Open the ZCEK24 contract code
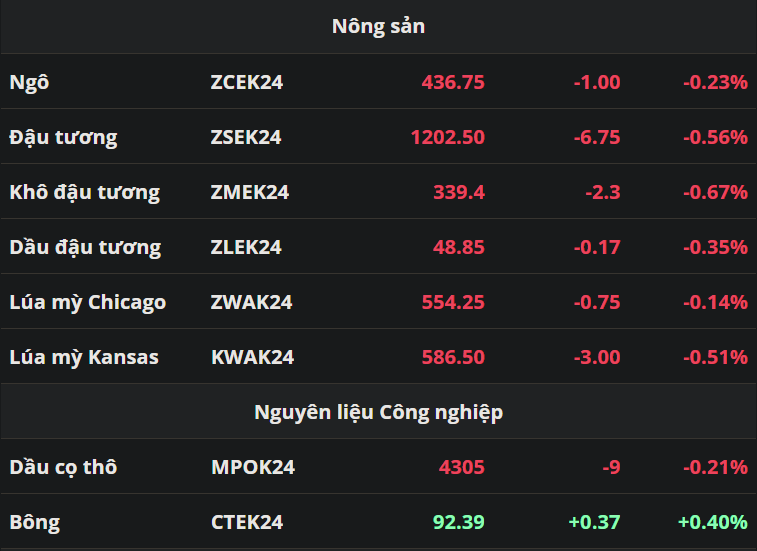Viewport: 757px width, 551px height. (x=246, y=82)
